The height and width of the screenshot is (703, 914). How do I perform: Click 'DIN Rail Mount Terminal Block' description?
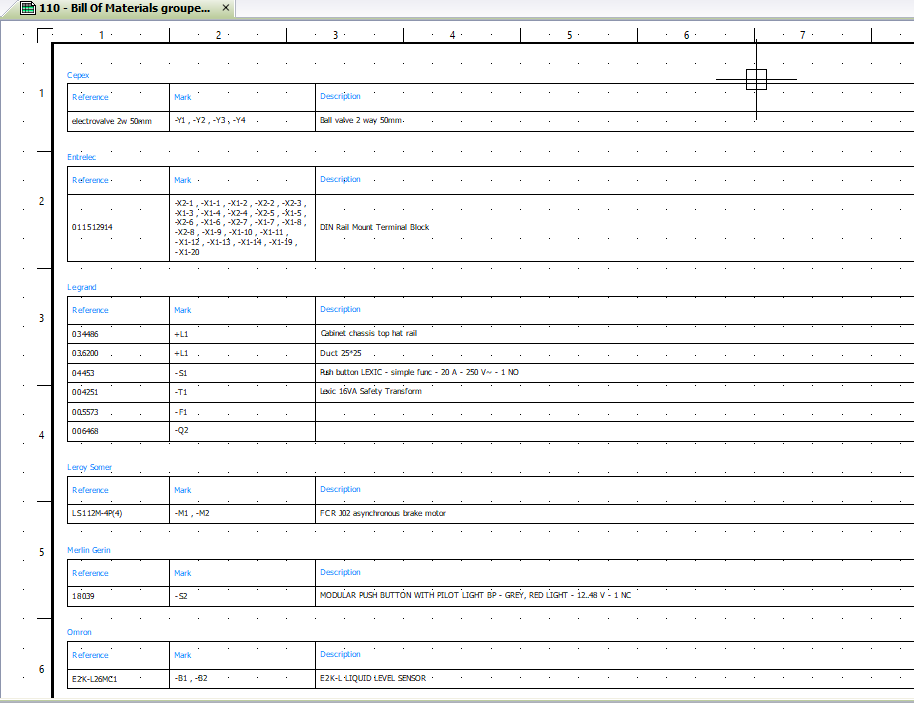coord(374,227)
